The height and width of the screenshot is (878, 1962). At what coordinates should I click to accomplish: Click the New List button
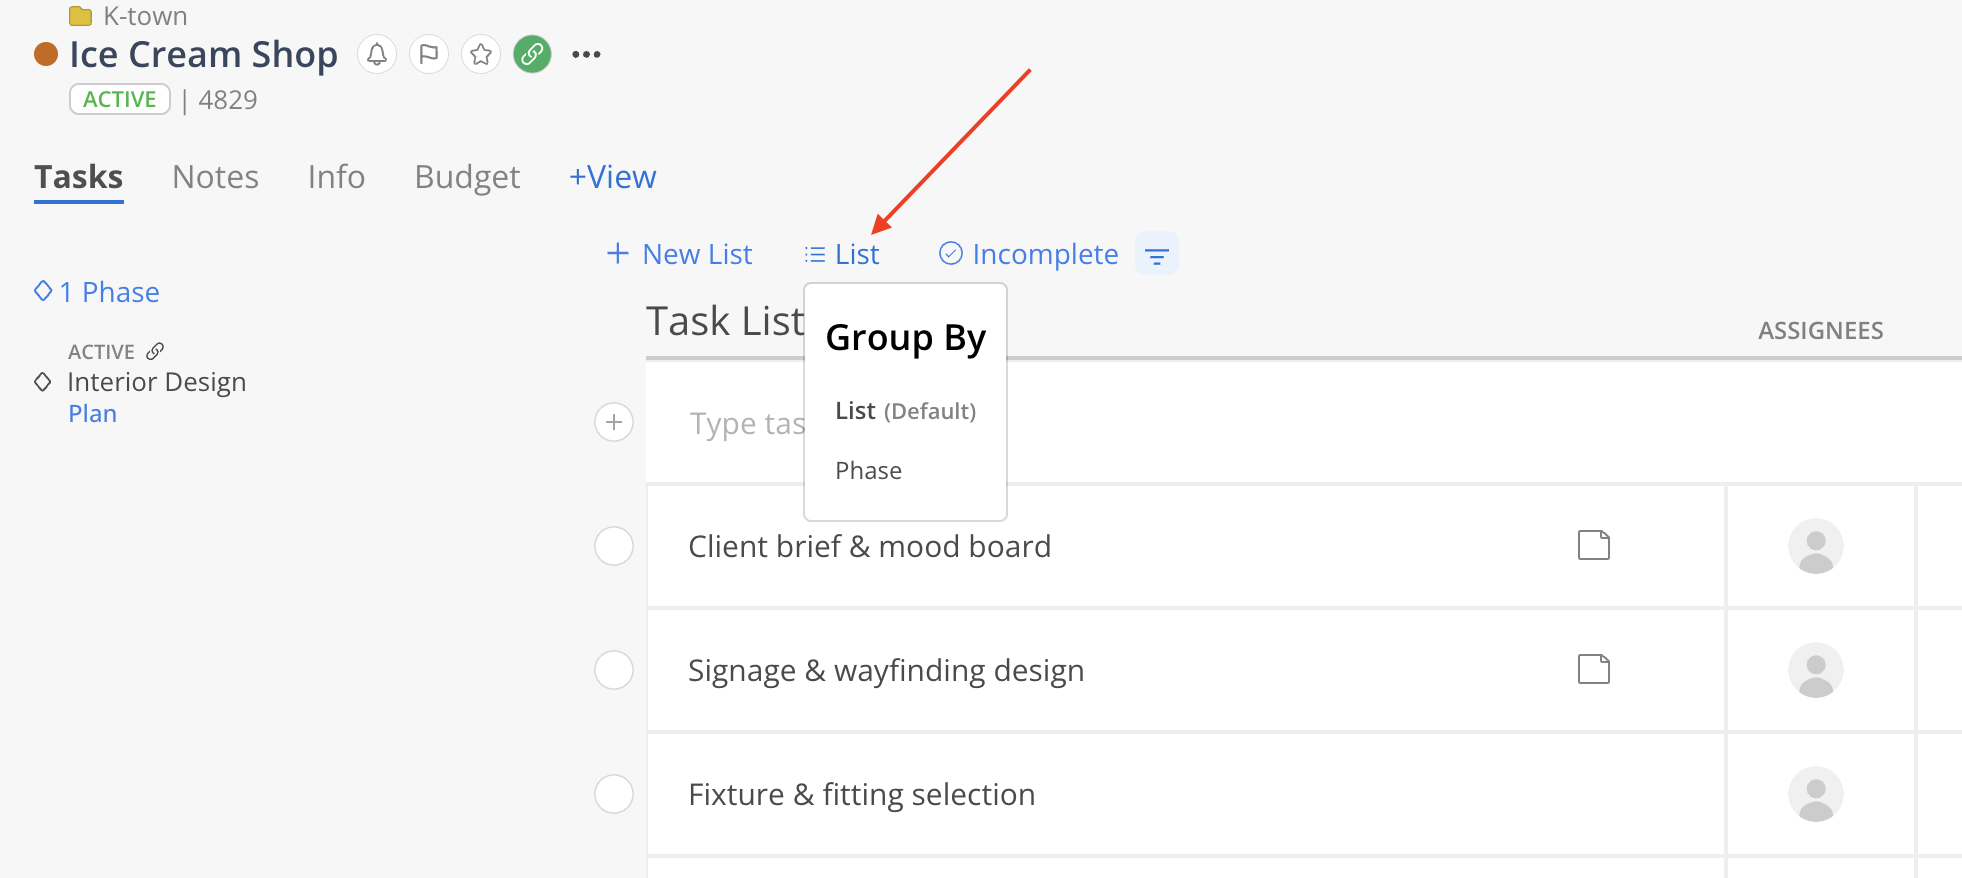point(680,255)
